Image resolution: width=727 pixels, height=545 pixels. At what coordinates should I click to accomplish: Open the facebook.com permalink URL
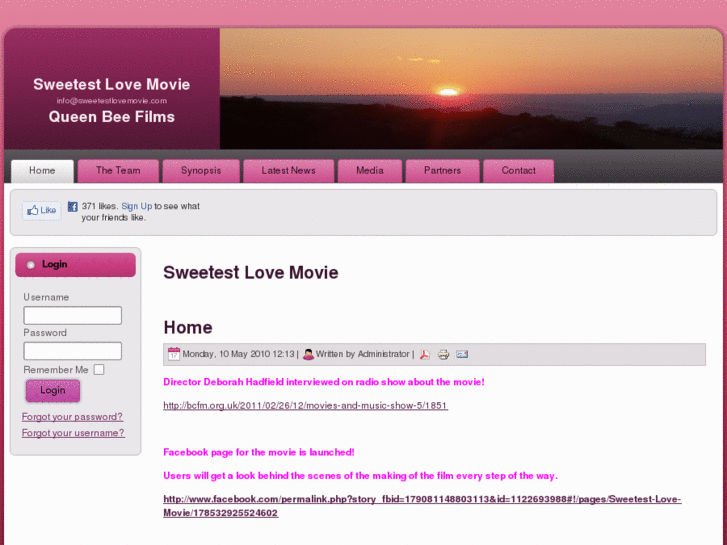(422, 506)
